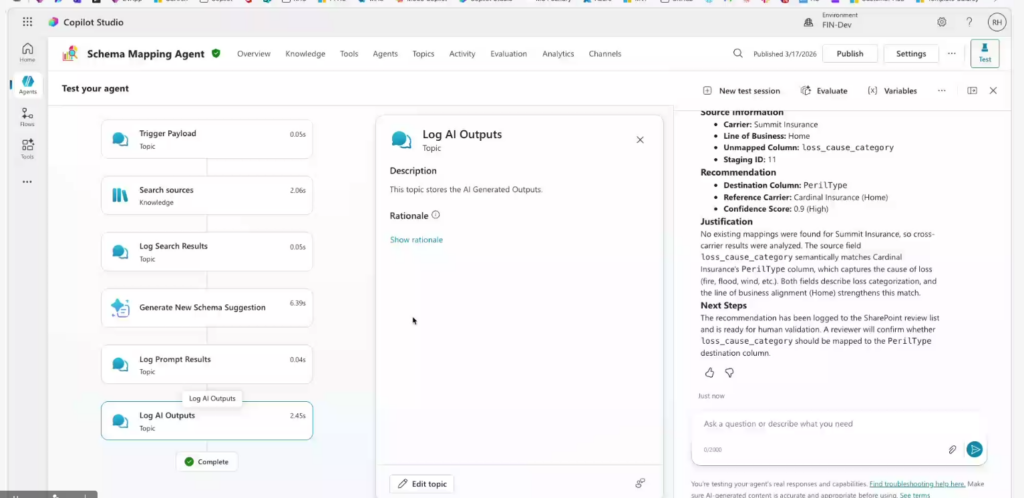1024x498 pixels.
Task: Click the chat message input field
Action: pyautogui.click(x=820, y=424)
